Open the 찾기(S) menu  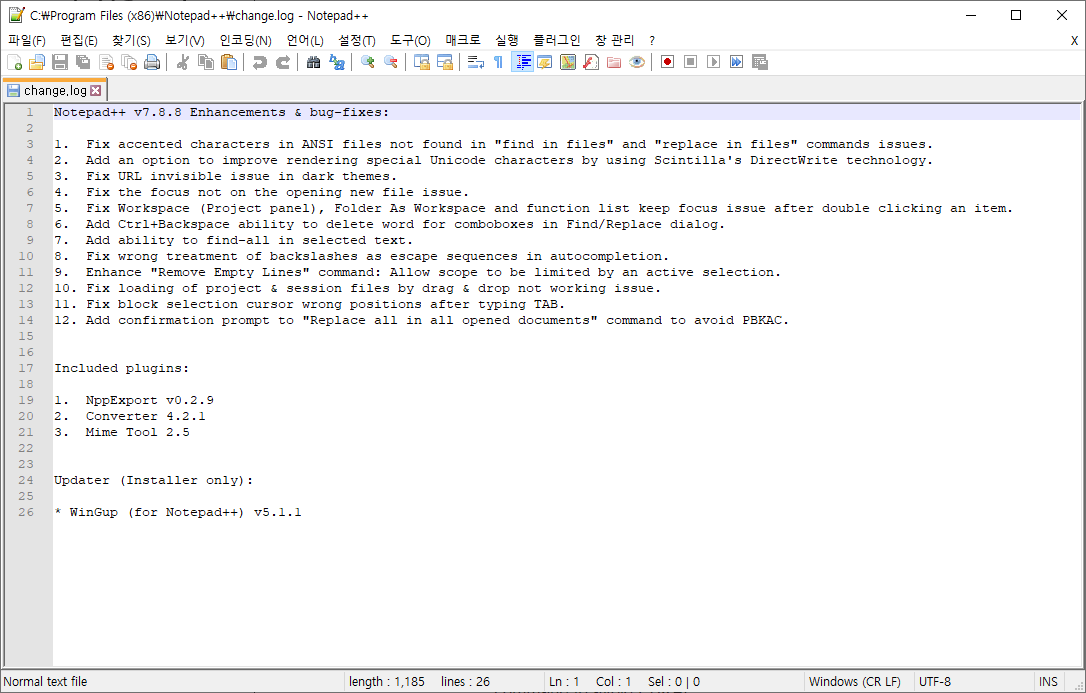point(132,41)
